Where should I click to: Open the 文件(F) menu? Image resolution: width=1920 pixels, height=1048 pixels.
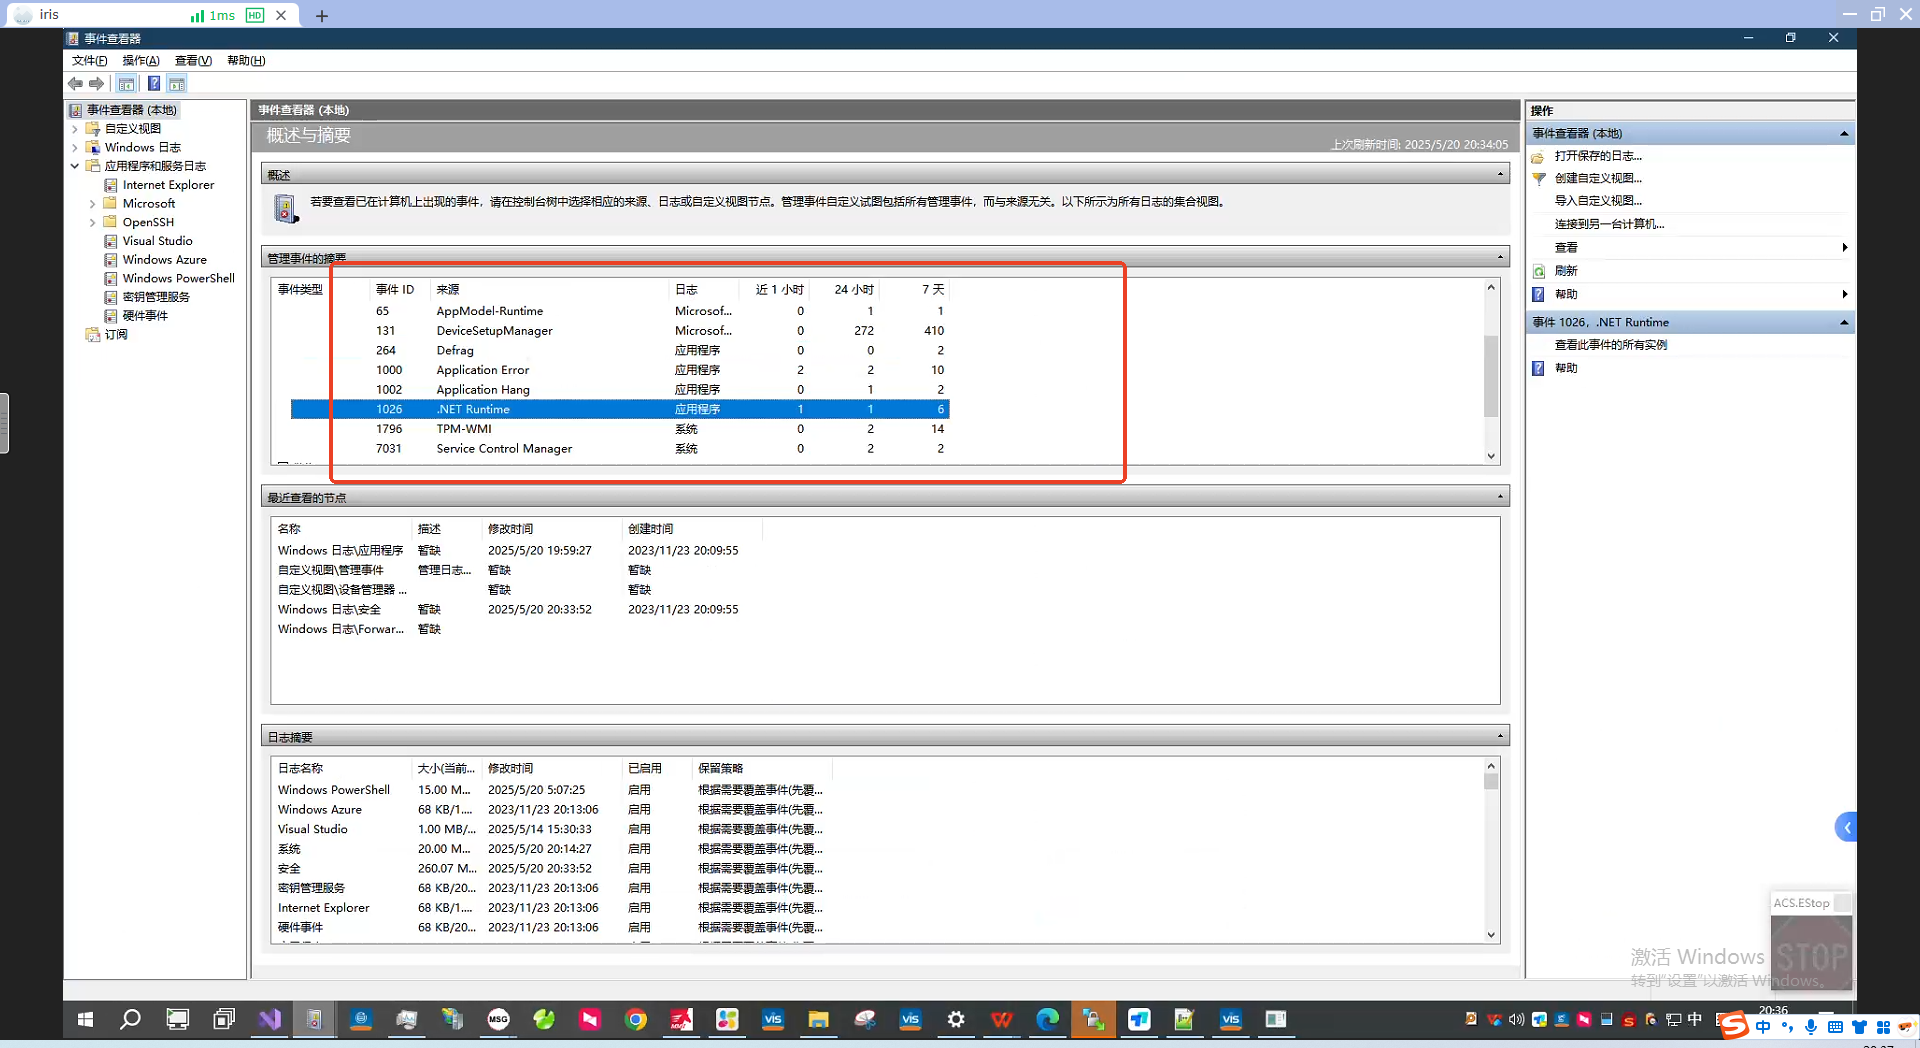[89, 61]
